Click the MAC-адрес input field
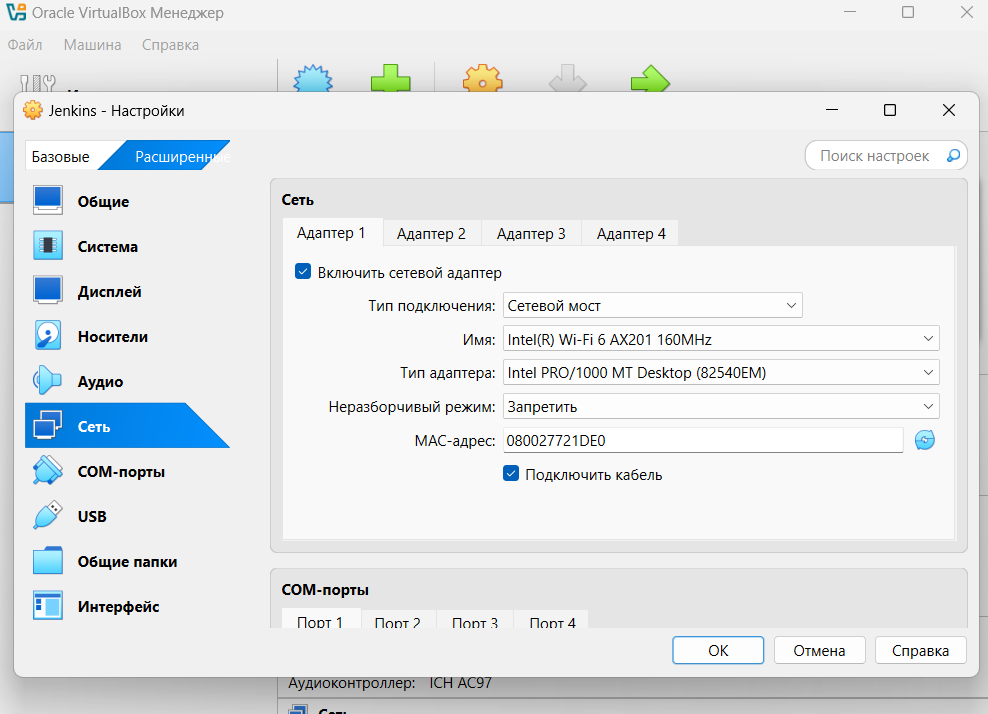This screenshot has height=714, width=988. click(703, 440)
